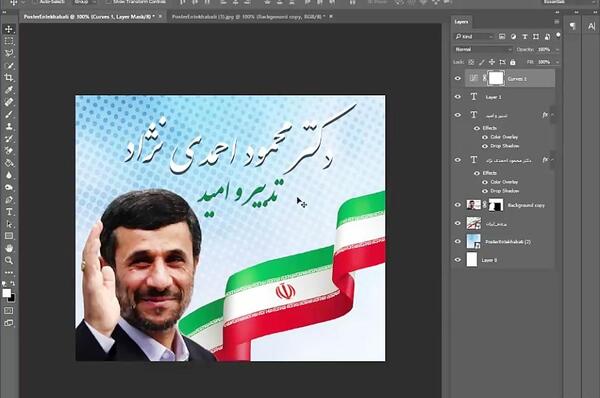Screen dimensions: 600x398
Task: Select the Rectangle shape tool
Action: tap(9, 236)
